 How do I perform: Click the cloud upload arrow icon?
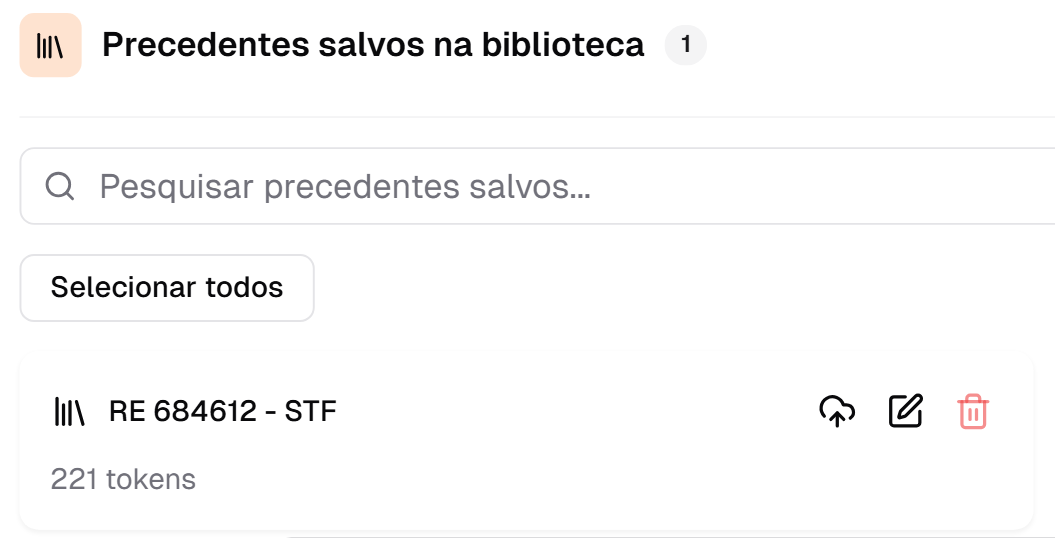pyautogui.click(x=837, y=411)
